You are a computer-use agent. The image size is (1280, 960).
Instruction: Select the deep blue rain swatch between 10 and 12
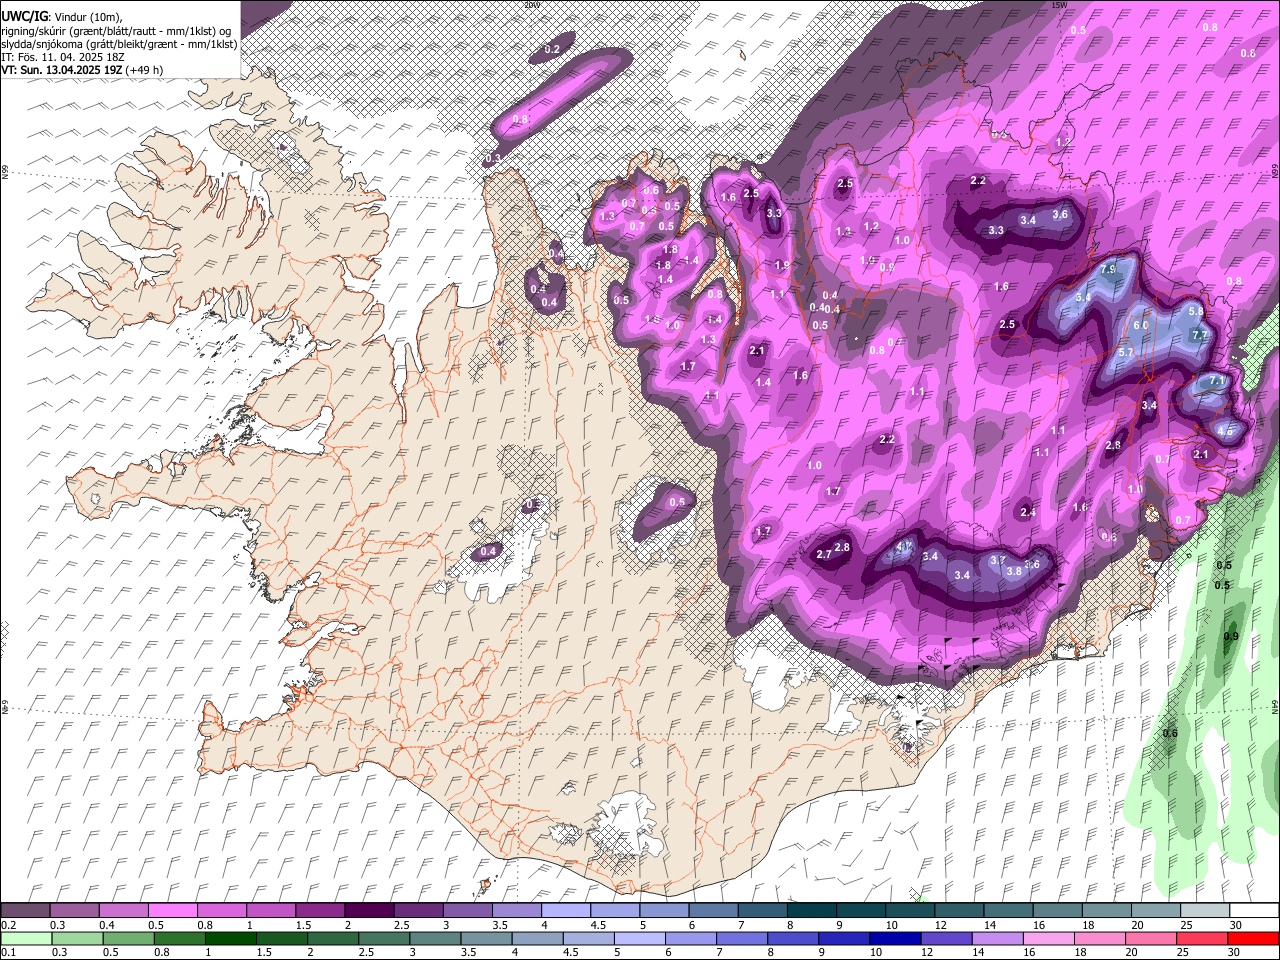click(x=893, y=938)
